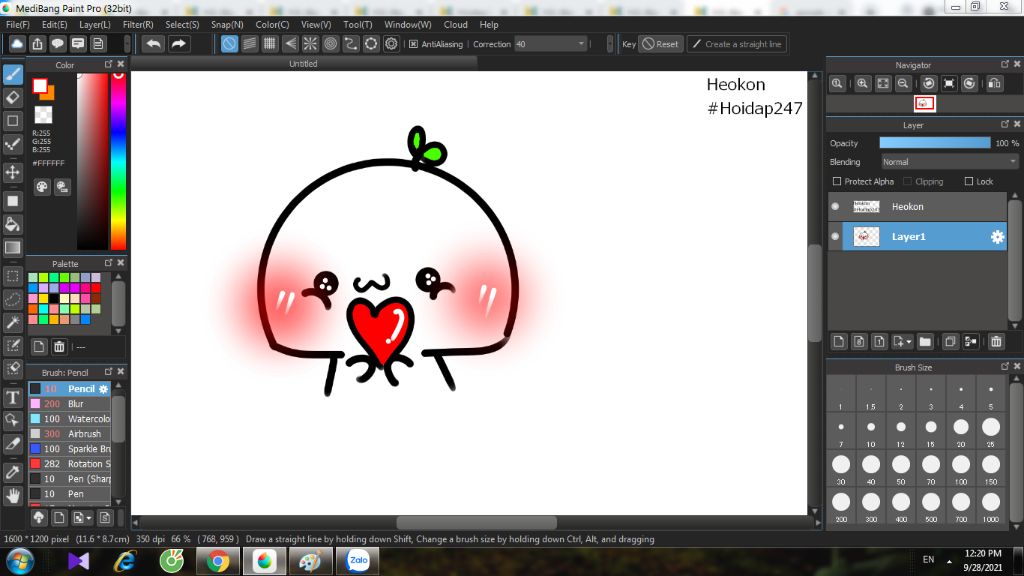Close the Color panel

click(121, 64)
